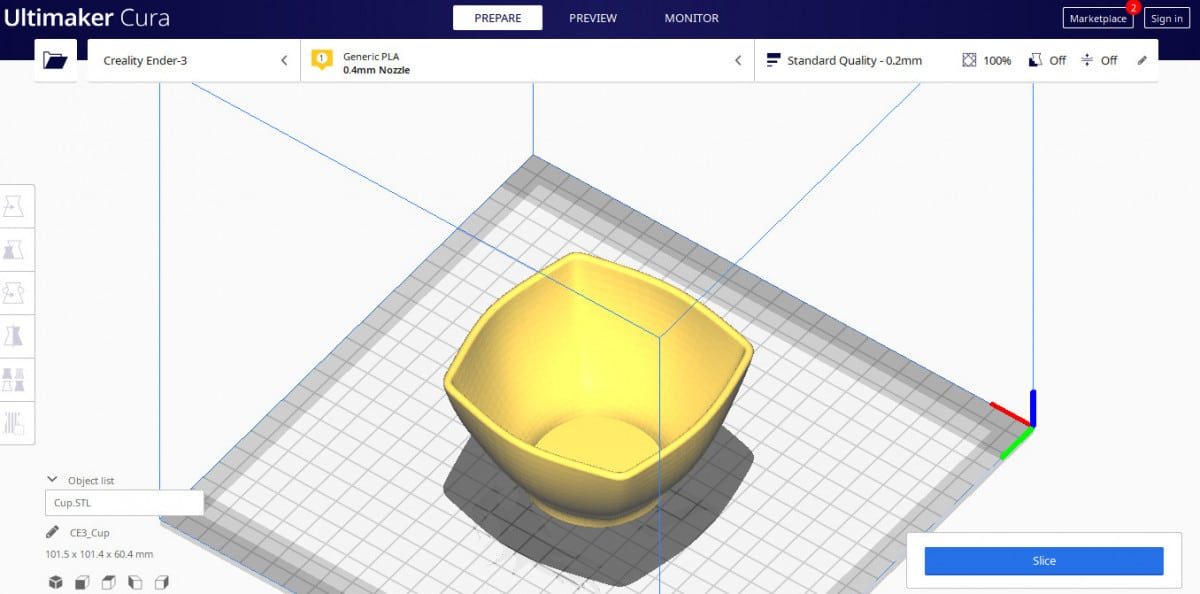Screen dimensions: 1200x594
Task: Select the Scale tool in left toolbar
Action: pos(15,249)
